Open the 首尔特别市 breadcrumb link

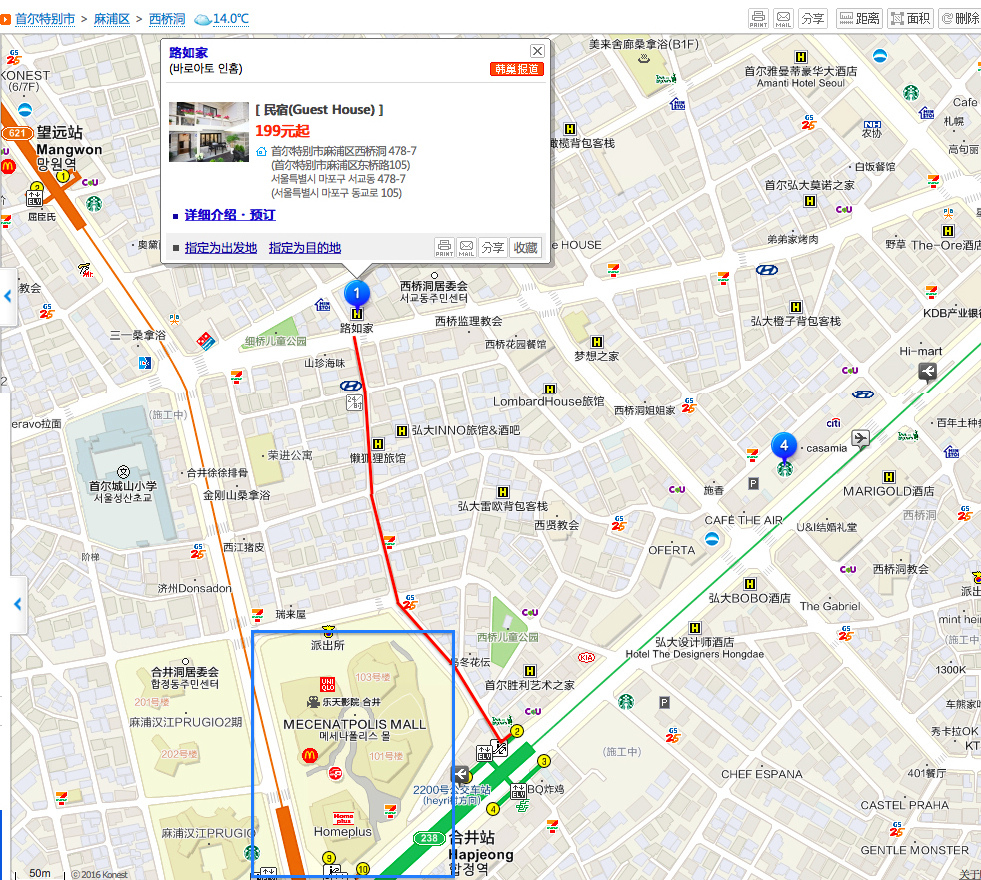pyautogui.click(x=45, y=19)
